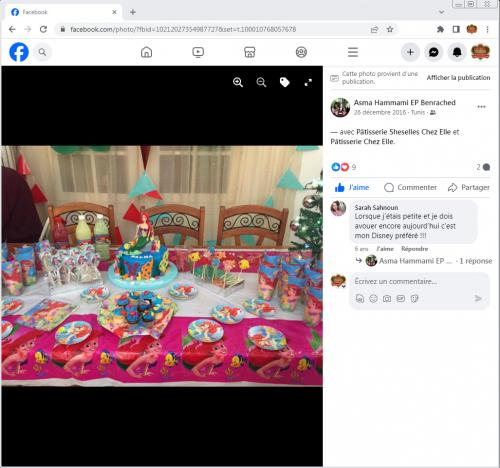The height and width of the screenshot is (468, 500).
Task: Click the Facebook logo
Action: click(19, 52)
